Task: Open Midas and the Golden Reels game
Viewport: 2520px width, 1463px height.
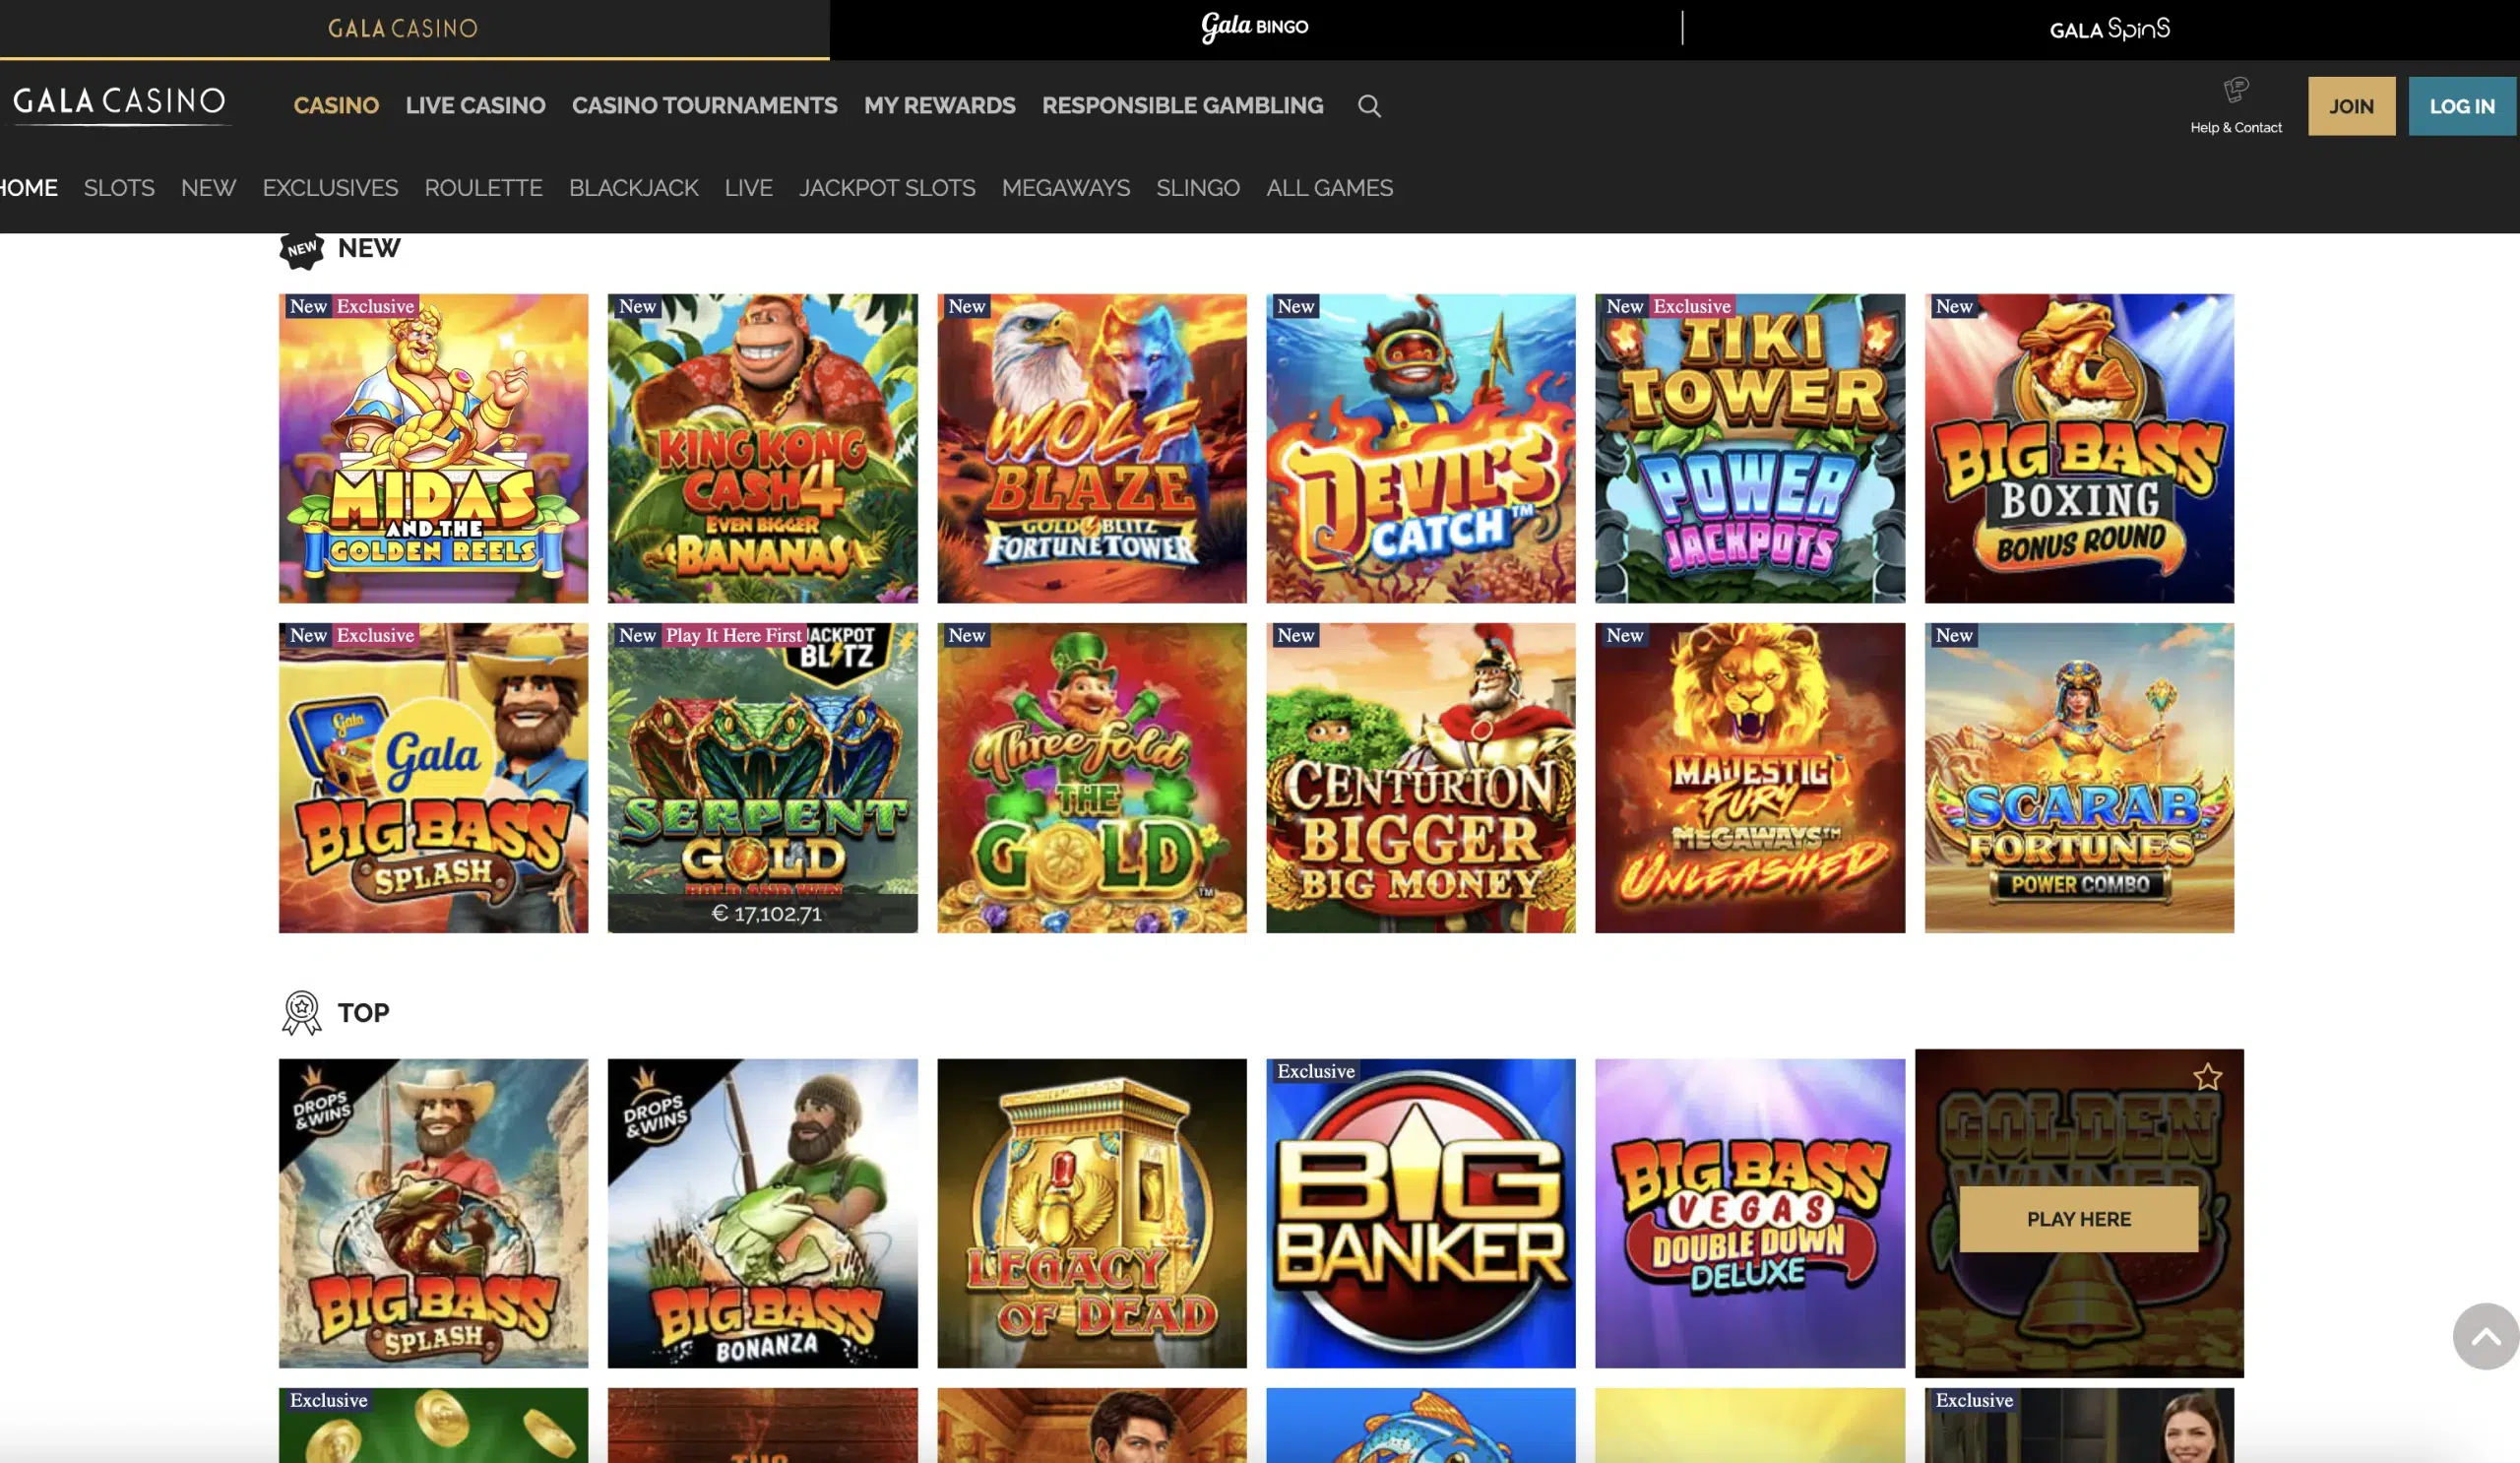Action: (433, 448)
